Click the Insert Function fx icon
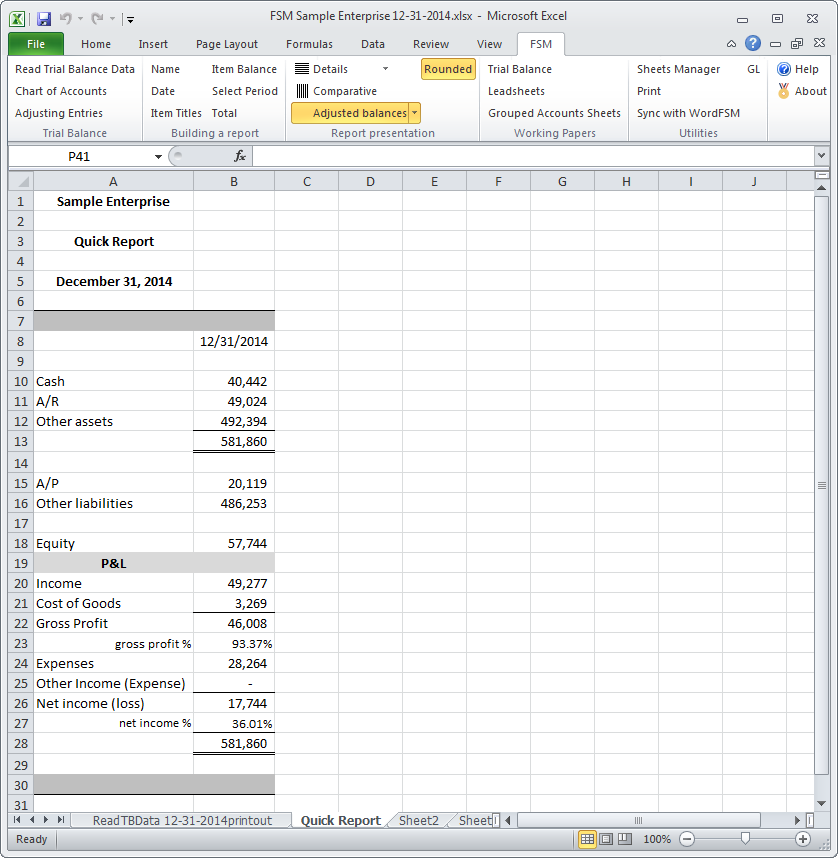 click(x=240, y=156)
